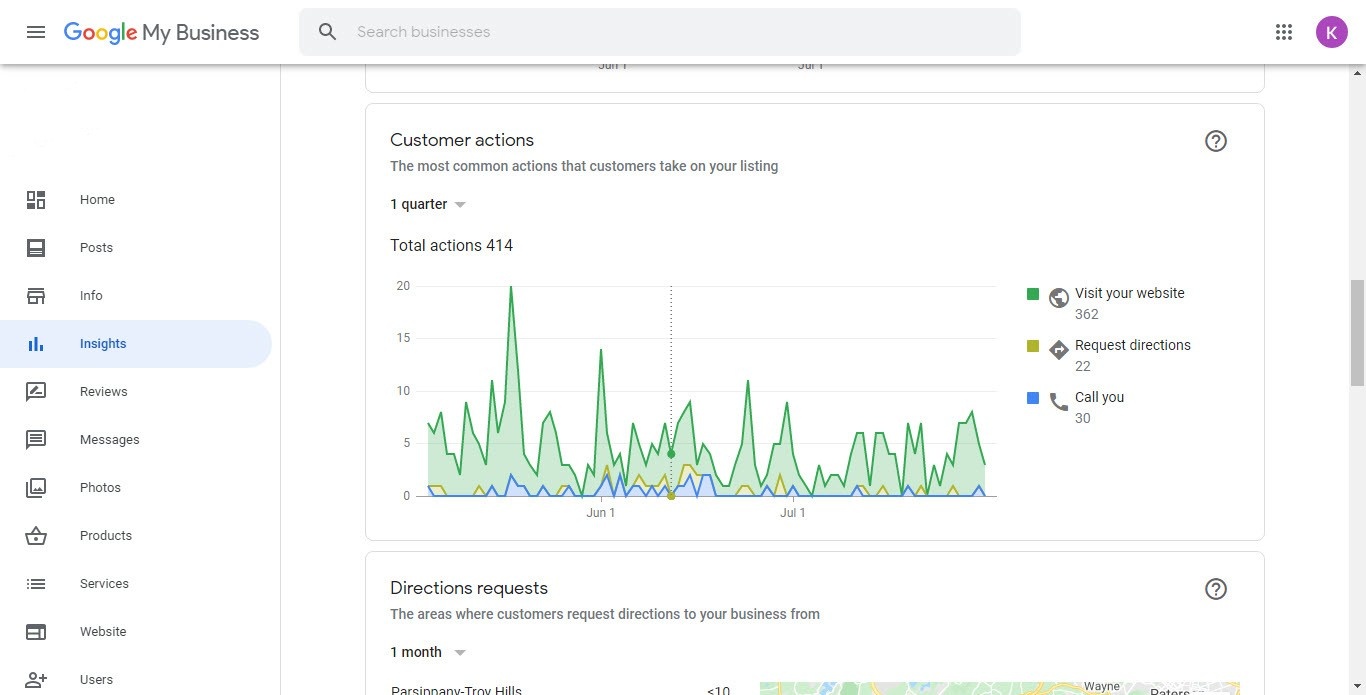Image resolution: width=1366 pixels, height=695 pixels.
Task: Click the search magnifier icon
Action: [328, 32]
